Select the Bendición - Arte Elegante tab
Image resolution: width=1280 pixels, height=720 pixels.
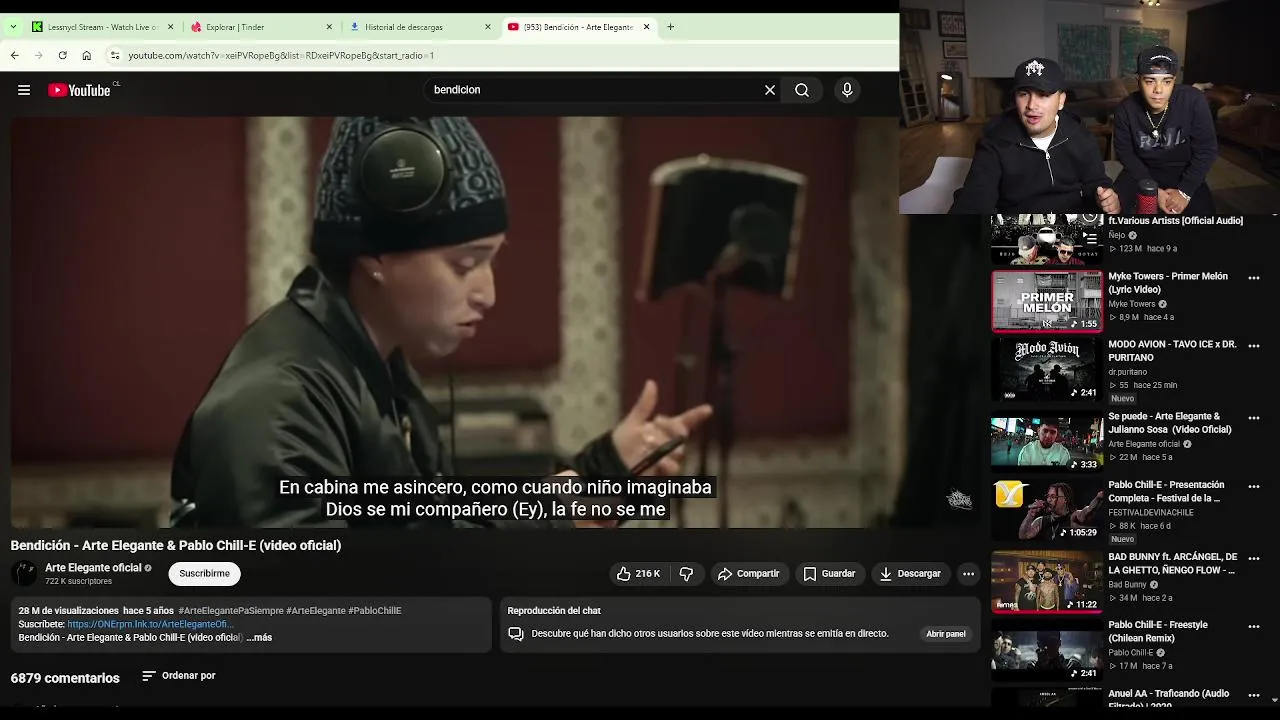578,27
